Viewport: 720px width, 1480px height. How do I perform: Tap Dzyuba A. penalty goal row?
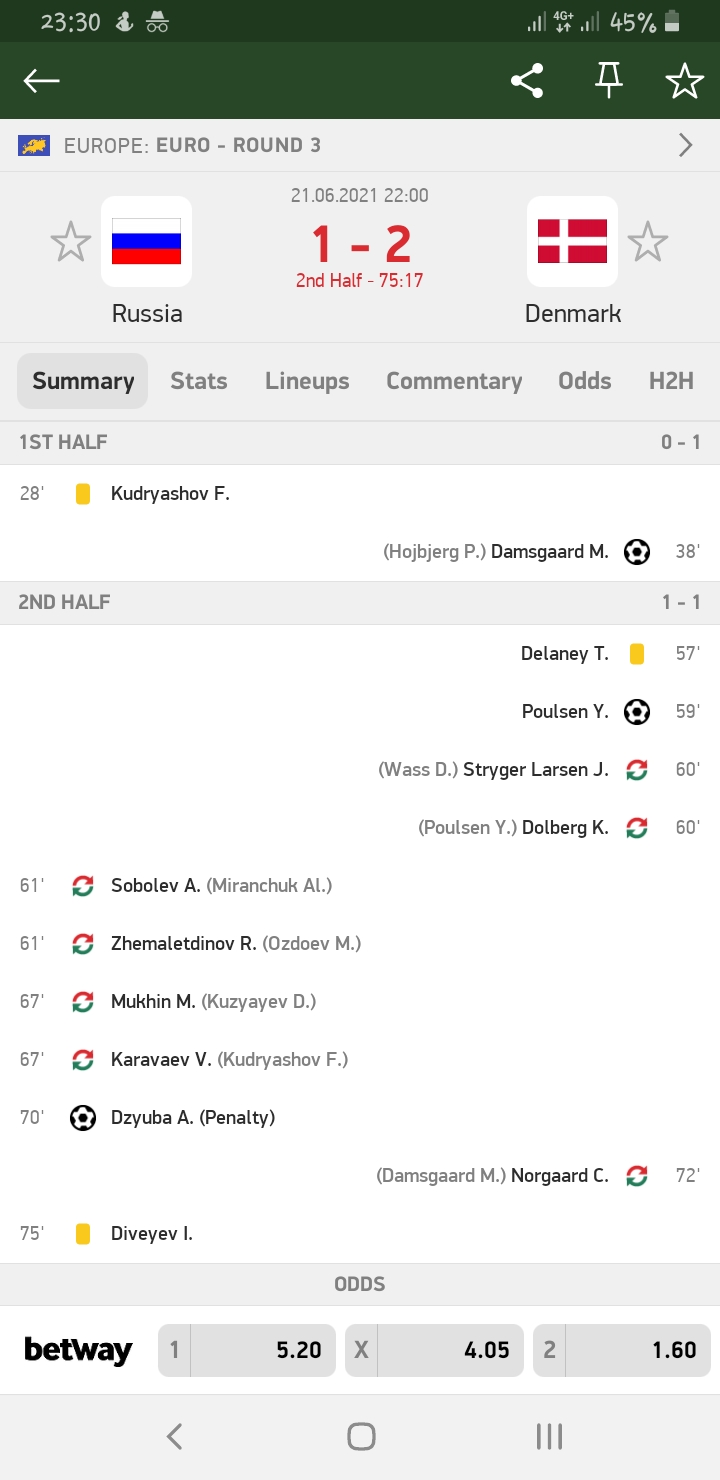point(192,1118)
